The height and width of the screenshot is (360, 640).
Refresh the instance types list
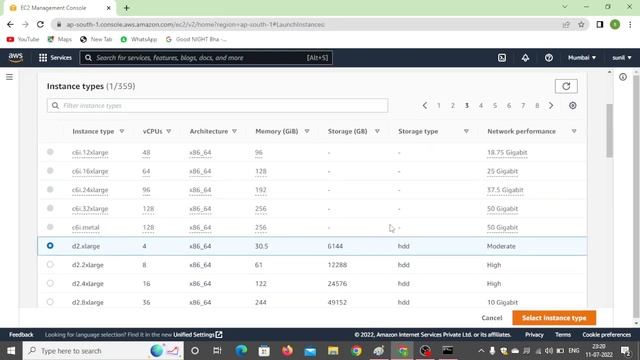[x=566, y=86]
